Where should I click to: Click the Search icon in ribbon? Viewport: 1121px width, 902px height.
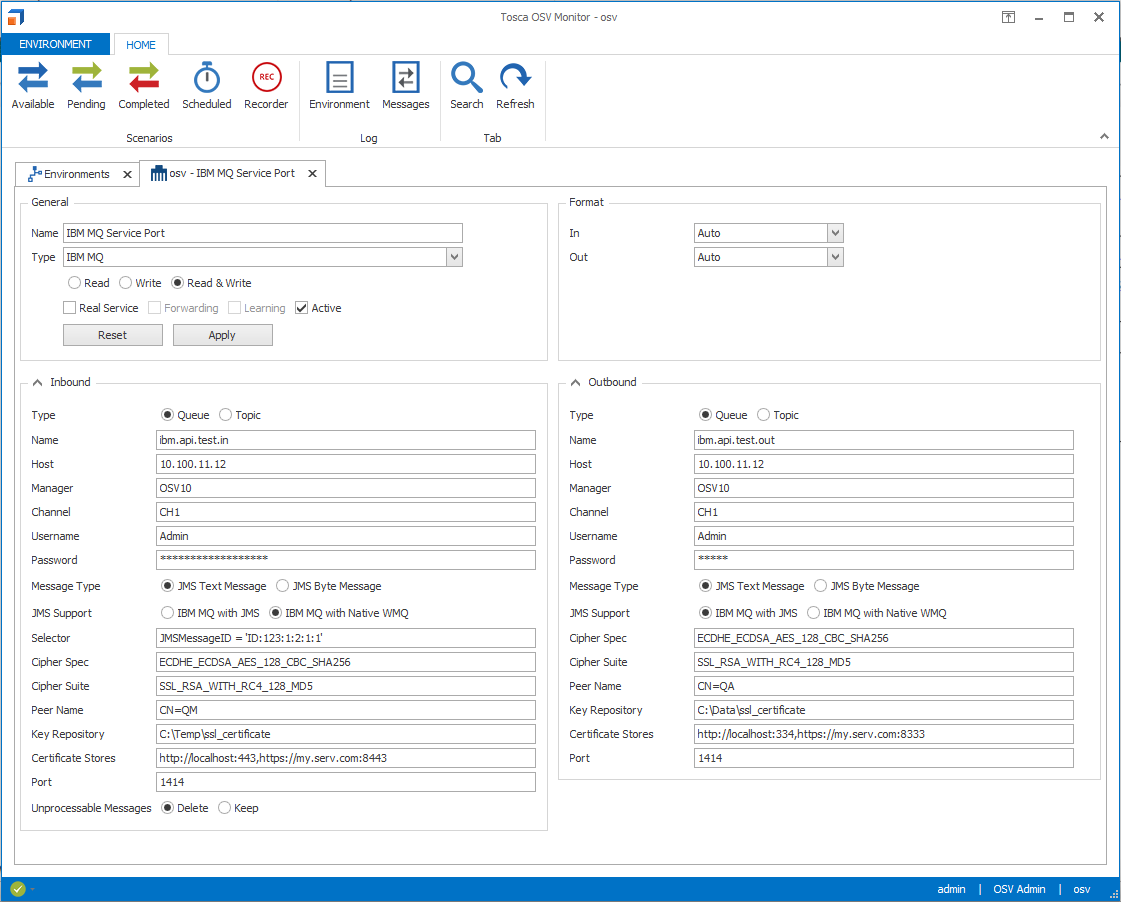point(466,86)
